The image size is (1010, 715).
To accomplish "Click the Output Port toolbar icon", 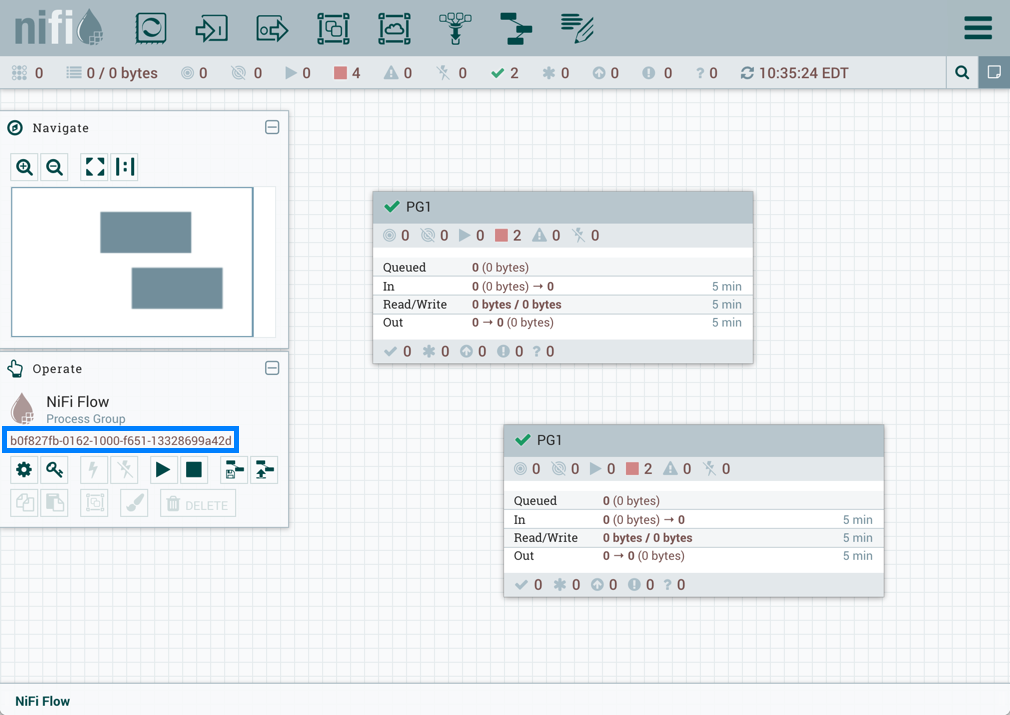I will [272, 28].
